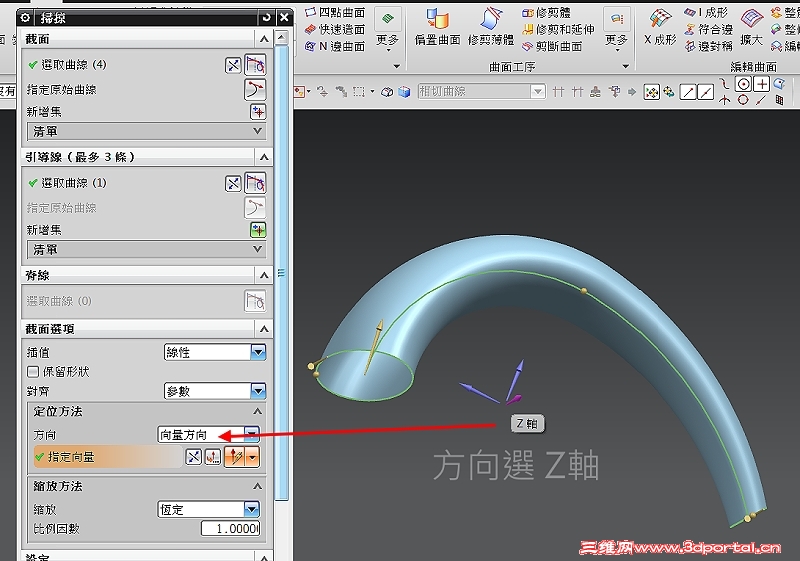Click the 符合邊 tool
The width and height of the screenshot is (800, 561).
[709, 30]
